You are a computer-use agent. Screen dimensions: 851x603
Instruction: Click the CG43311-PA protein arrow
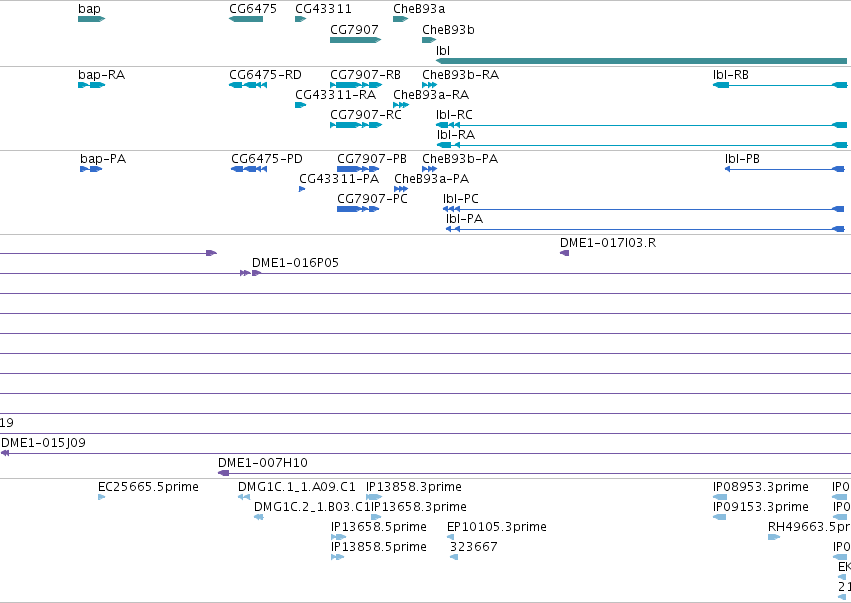click(x=302, y=189)
